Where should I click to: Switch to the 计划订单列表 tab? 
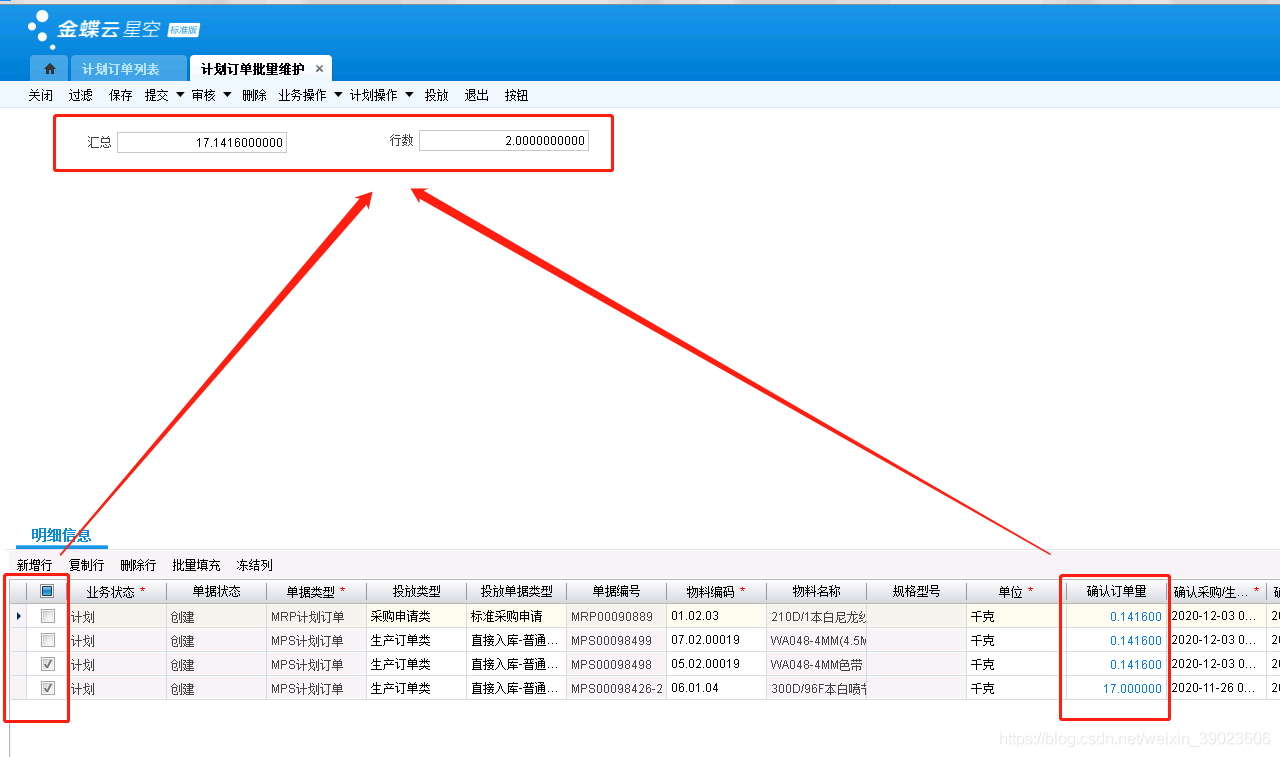[120, 69]
